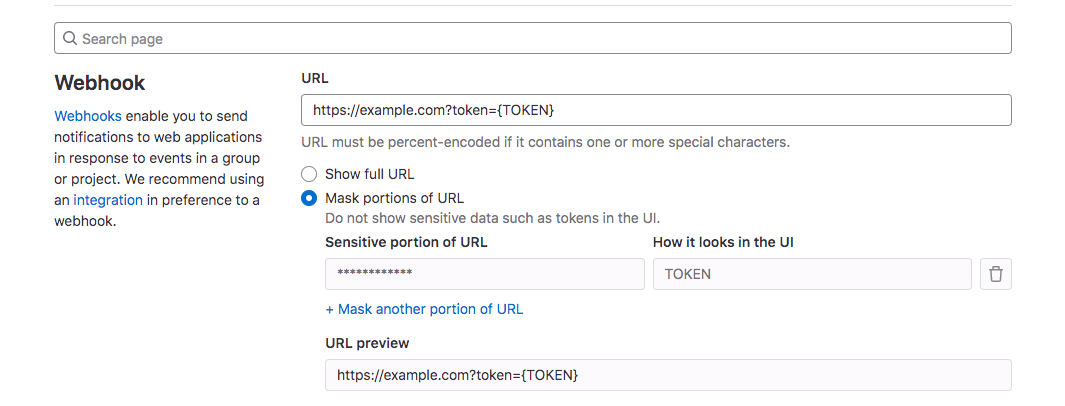The height and width of the screenshot is (406, 1065).
Task: Follow the integration link in description
Action: (108, 200)
